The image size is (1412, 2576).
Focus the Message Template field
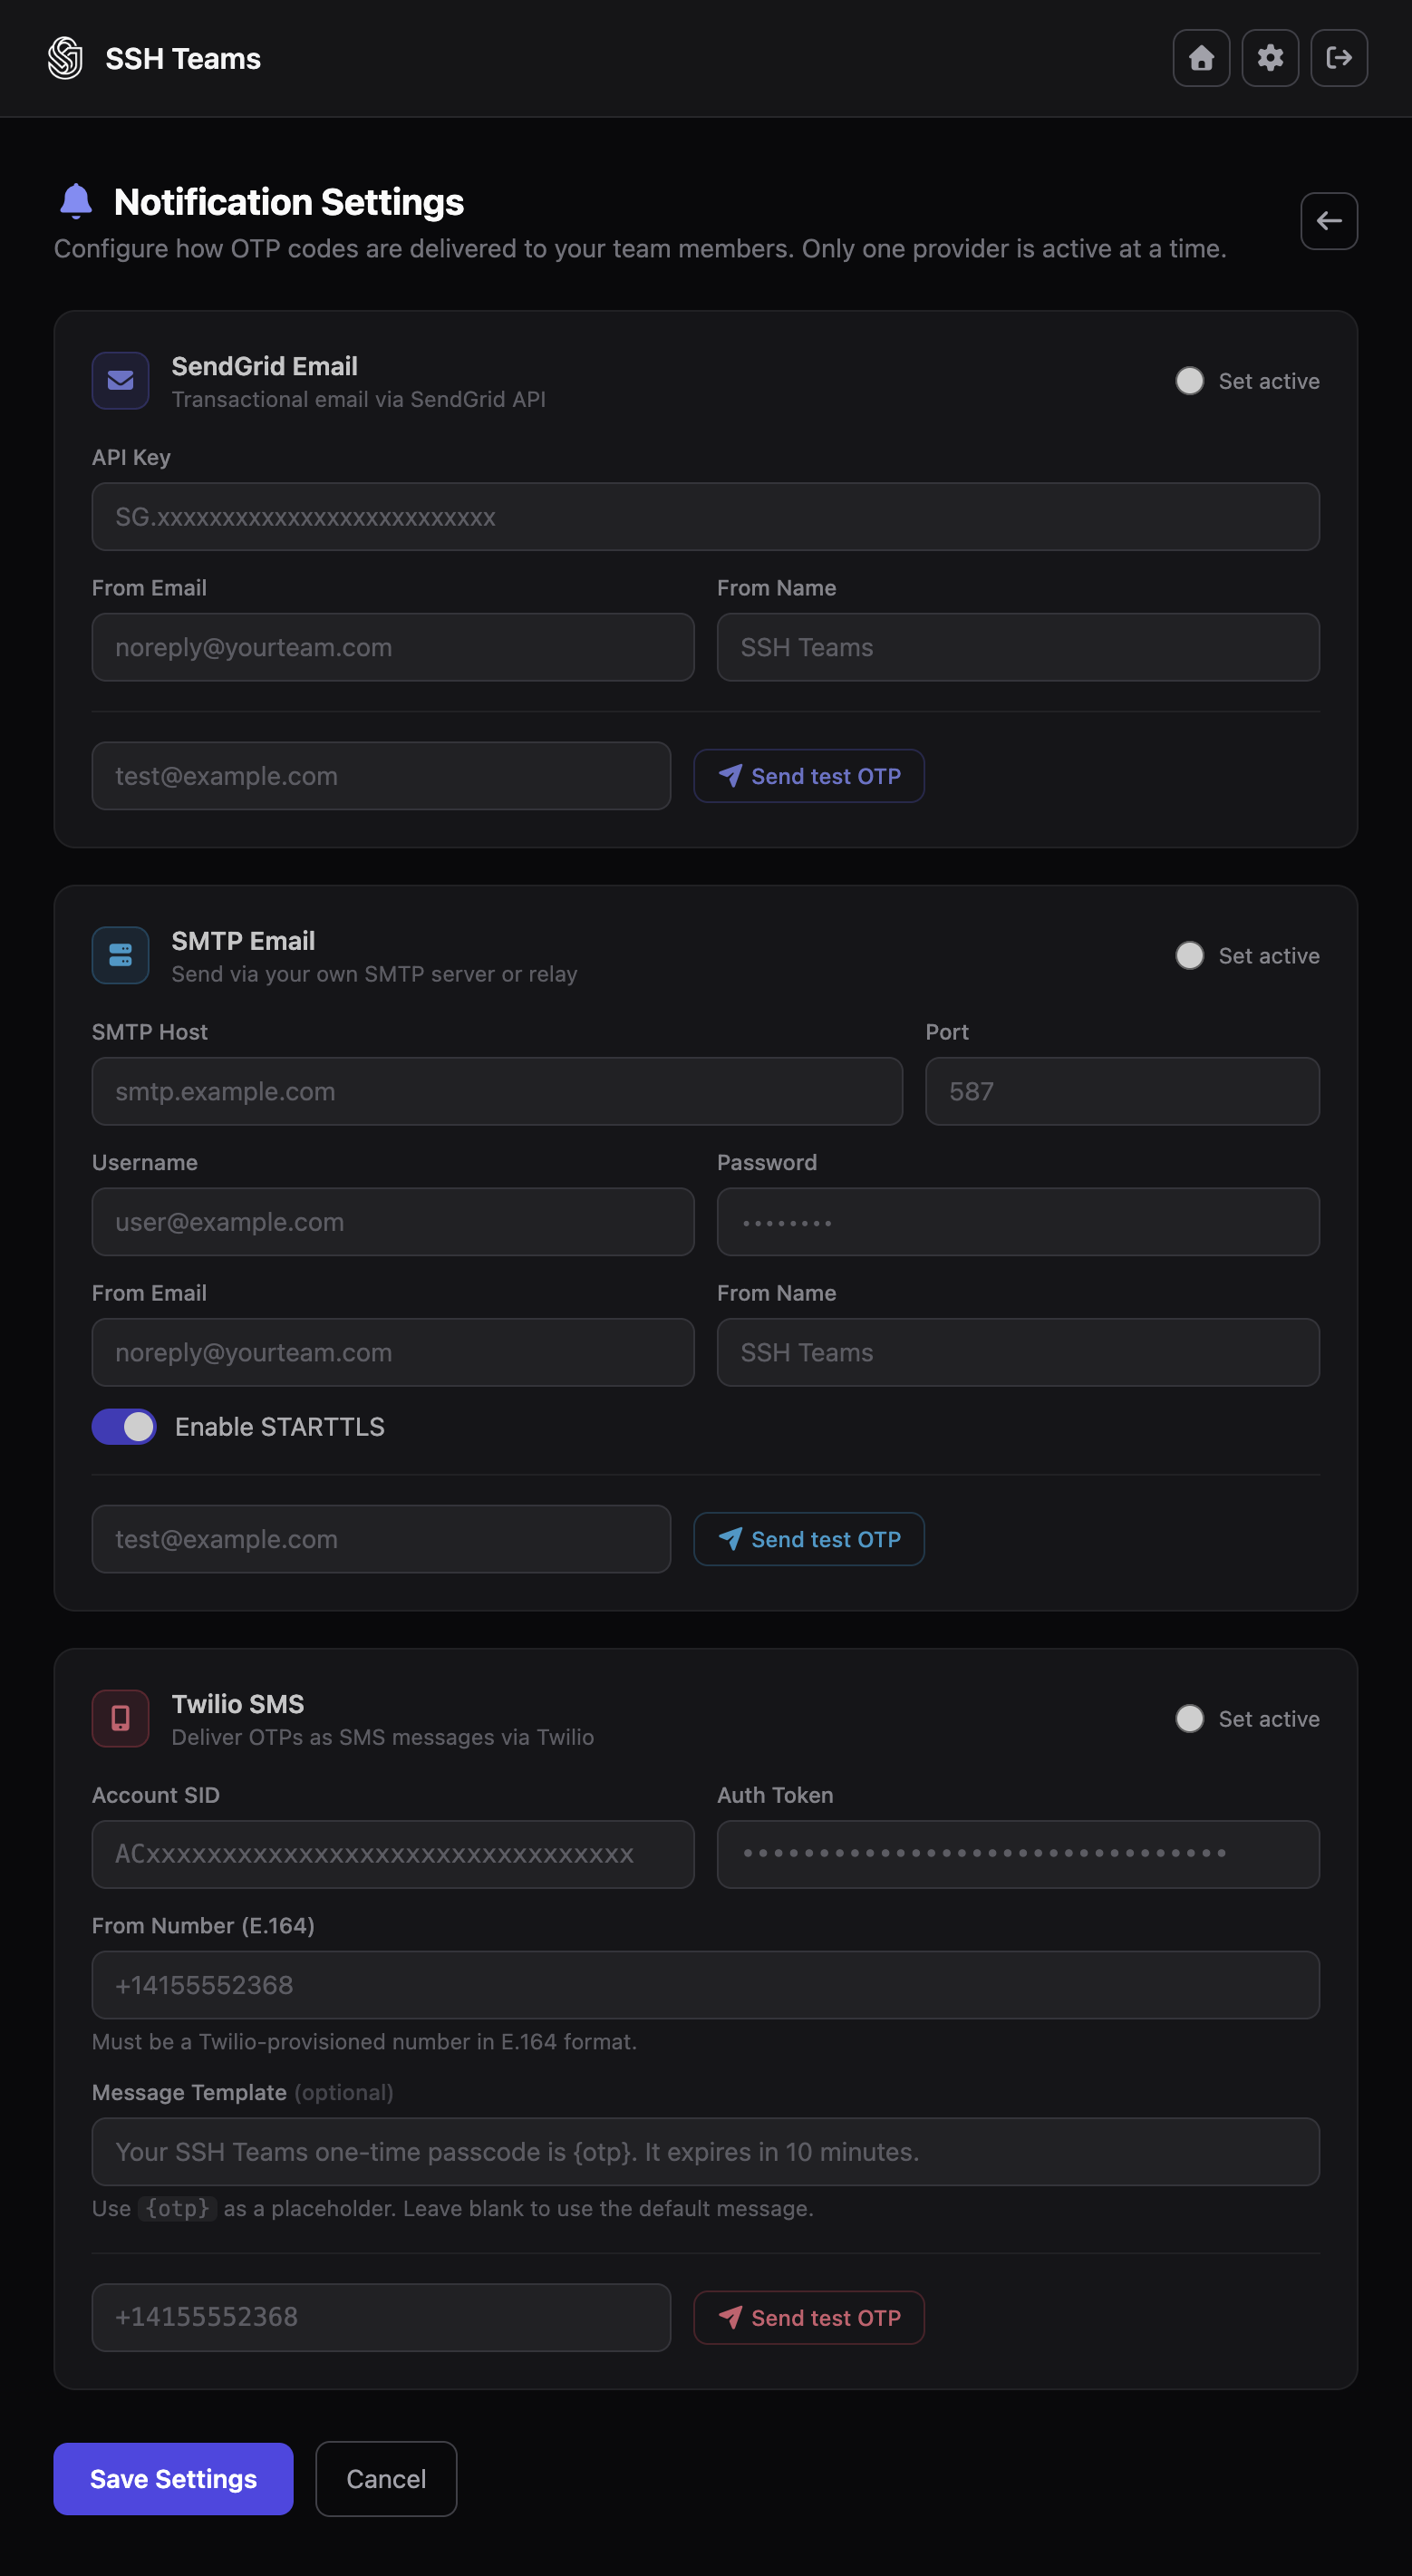(706, 2152)
